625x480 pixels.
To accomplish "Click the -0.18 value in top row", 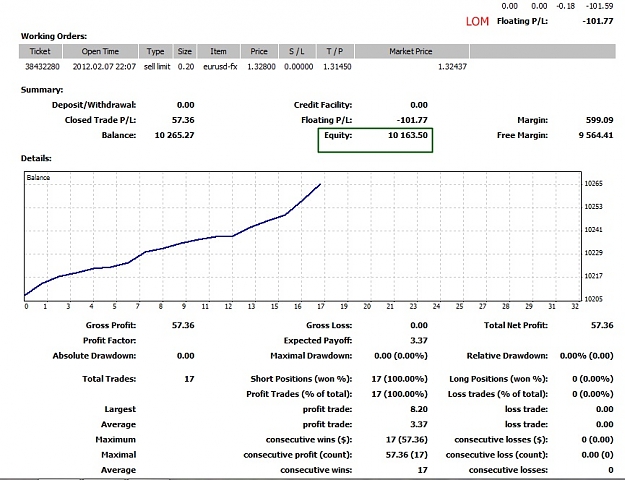I will (x=566, y=6).
